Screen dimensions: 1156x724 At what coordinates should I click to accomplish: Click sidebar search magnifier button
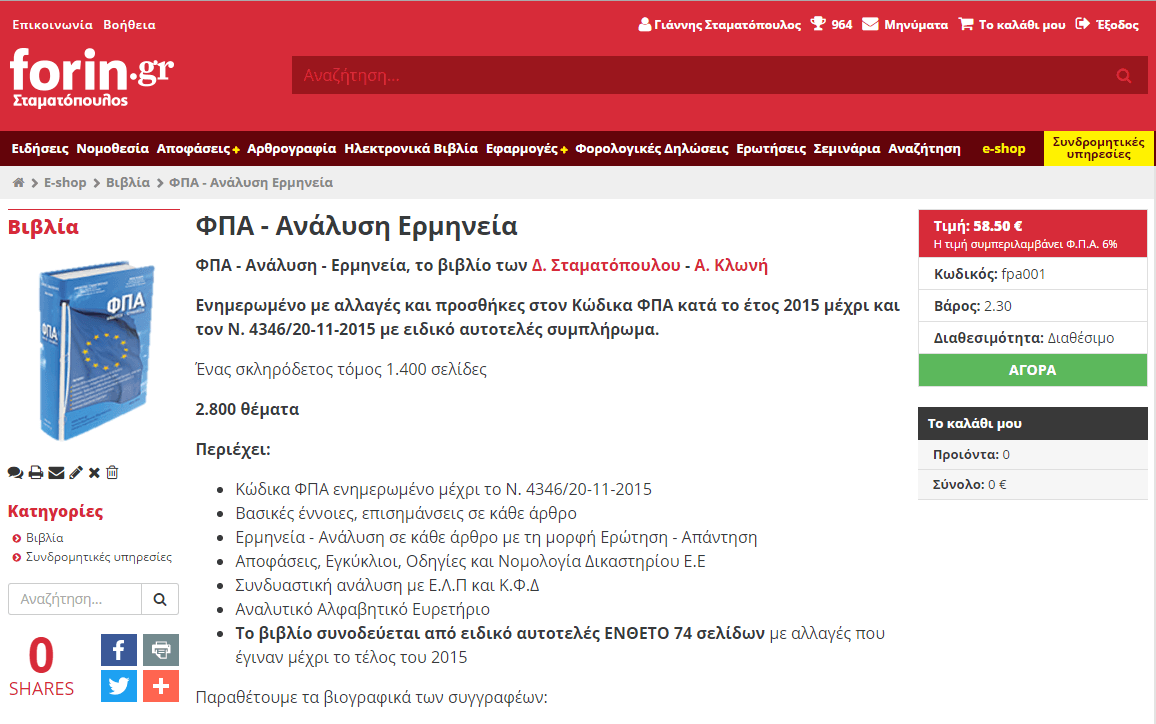[x=160, y=599]
